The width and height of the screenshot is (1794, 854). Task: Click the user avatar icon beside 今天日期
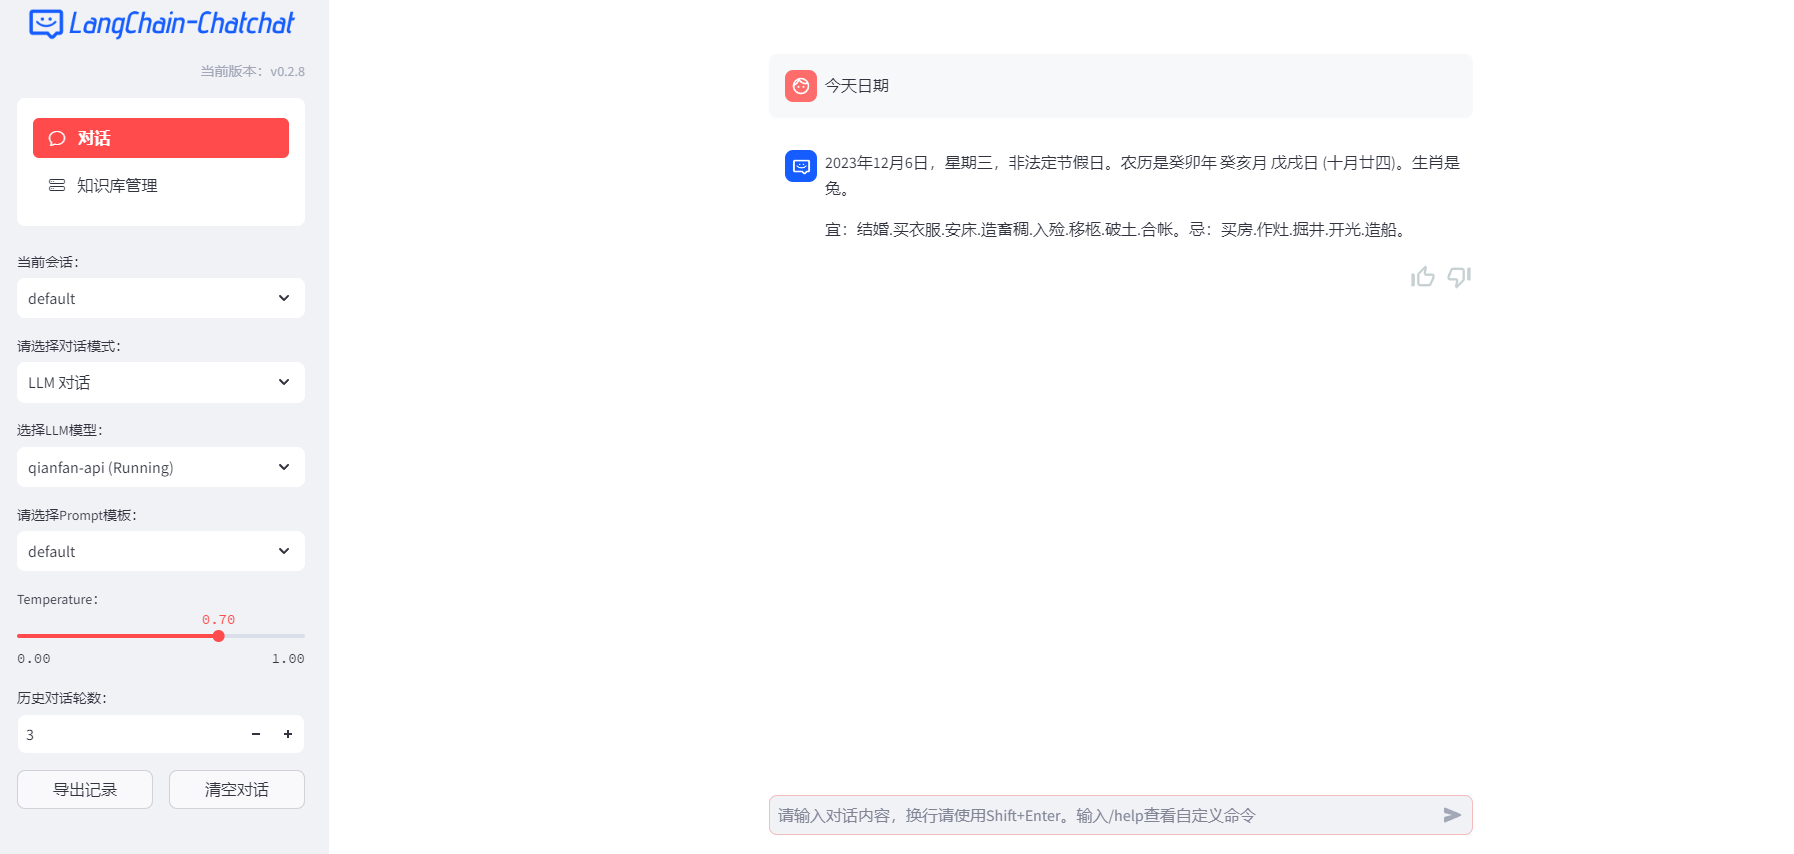(801, 86)
